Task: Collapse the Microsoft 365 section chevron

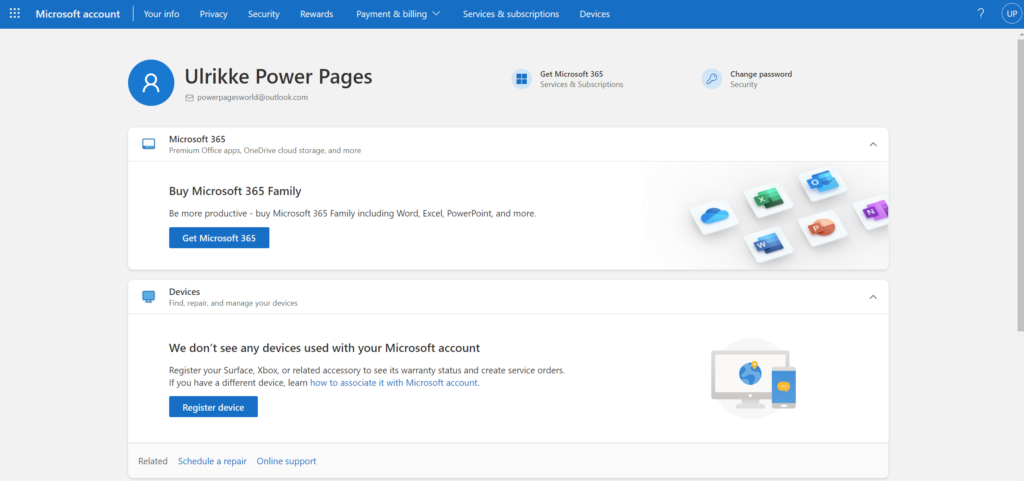Action: click(x=873, y=144)
